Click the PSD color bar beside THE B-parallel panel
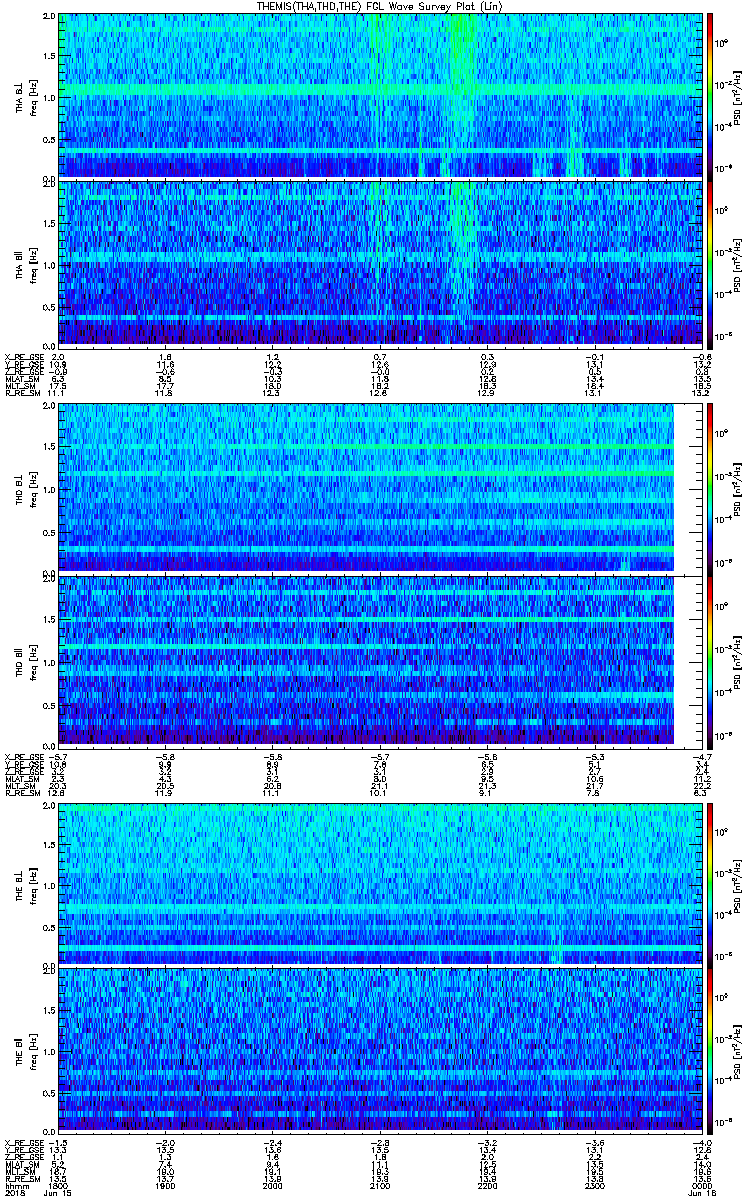This screenshot has height=1200, width=750. 711,1050
